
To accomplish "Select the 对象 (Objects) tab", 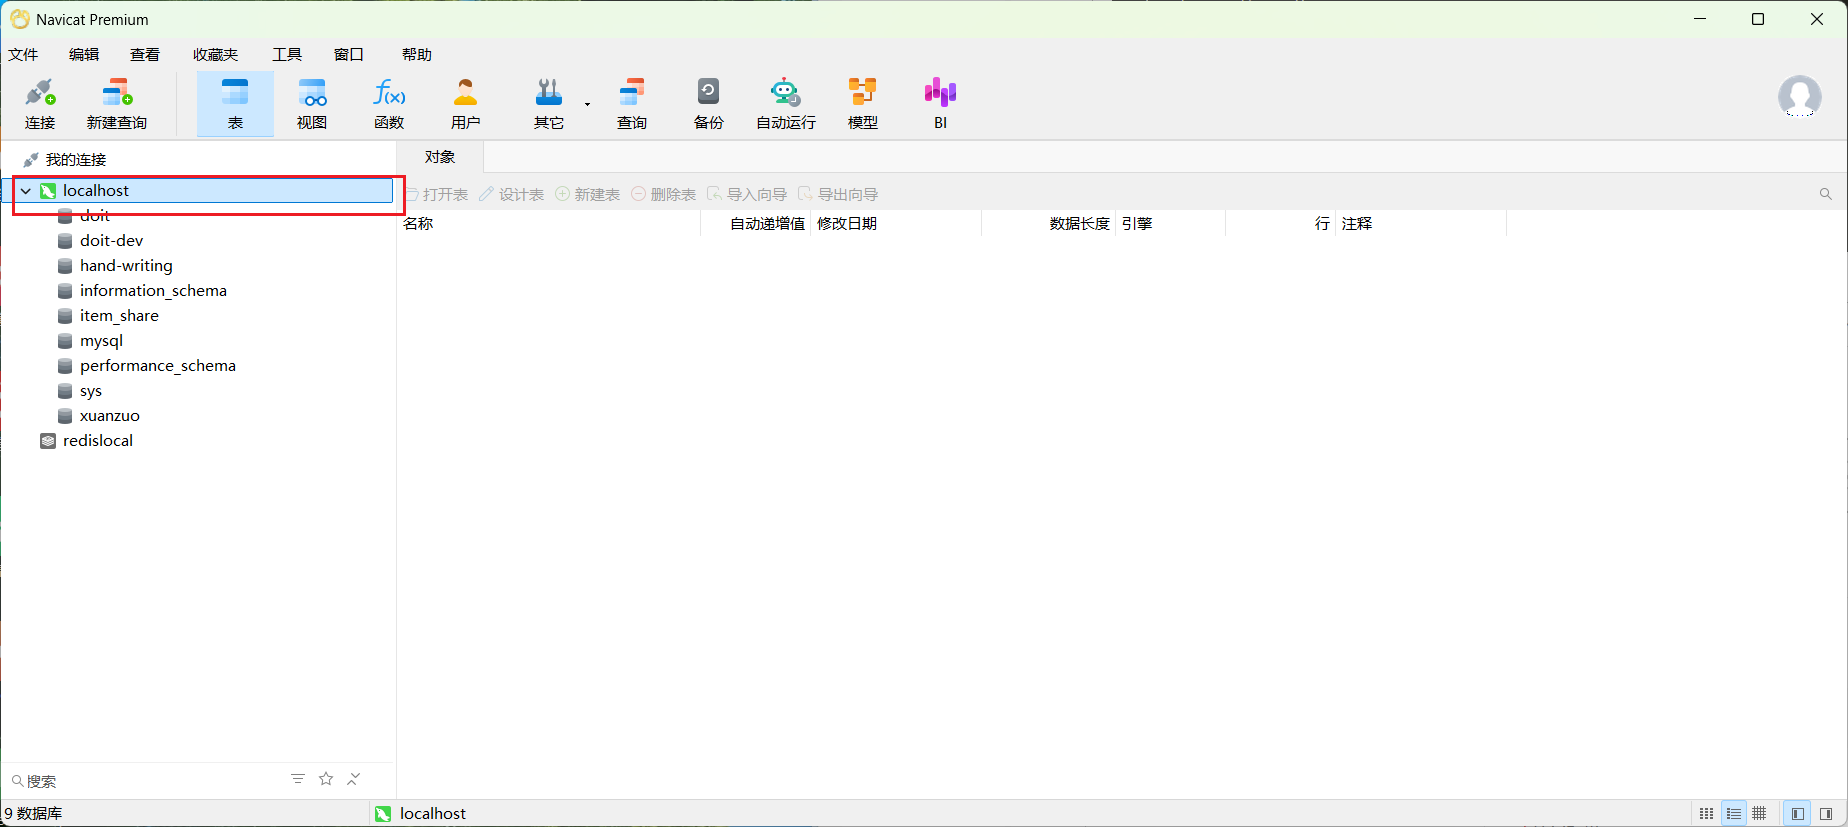I will [x=440, y=157].
